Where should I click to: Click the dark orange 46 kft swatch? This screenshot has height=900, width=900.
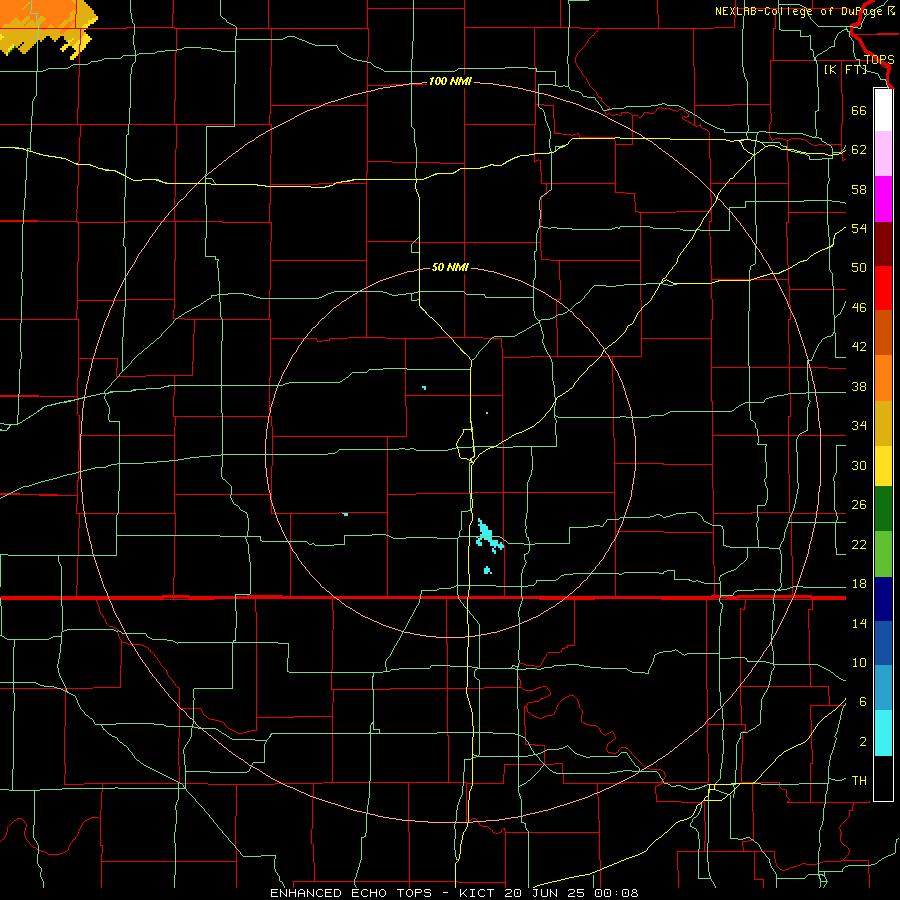click(883, 333)
